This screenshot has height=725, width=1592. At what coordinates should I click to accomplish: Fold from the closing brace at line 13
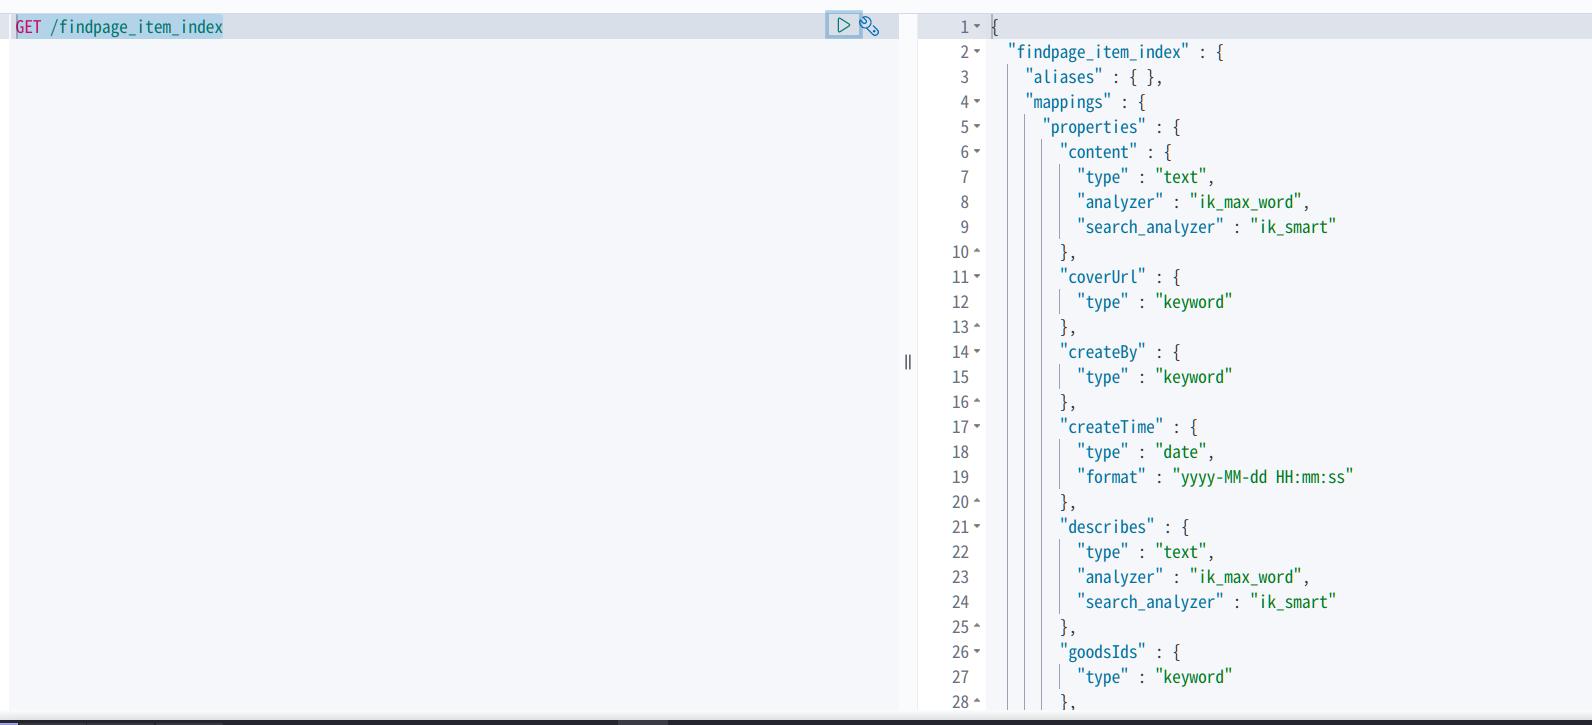pos(977,327)
